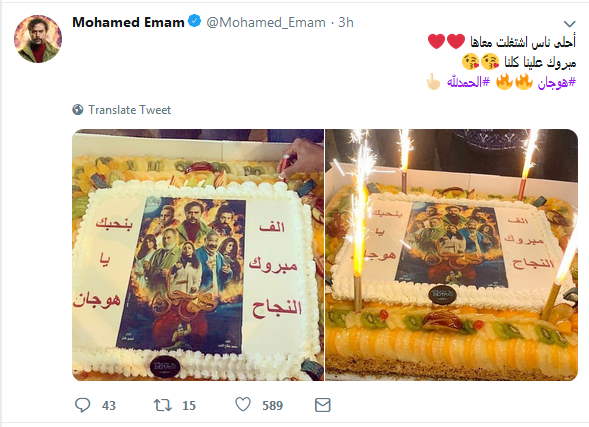Click the retweet arrows icon
This screenshot has width=589, height=427.
163,405
